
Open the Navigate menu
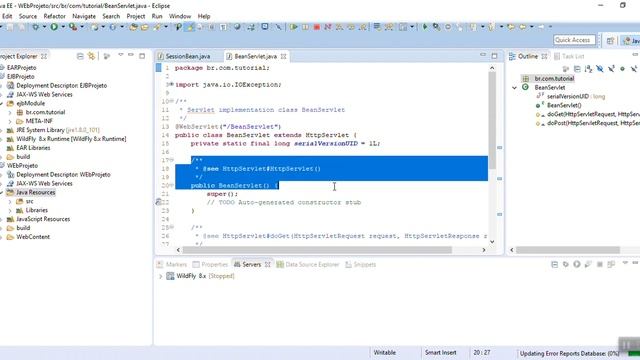(84, 16)
